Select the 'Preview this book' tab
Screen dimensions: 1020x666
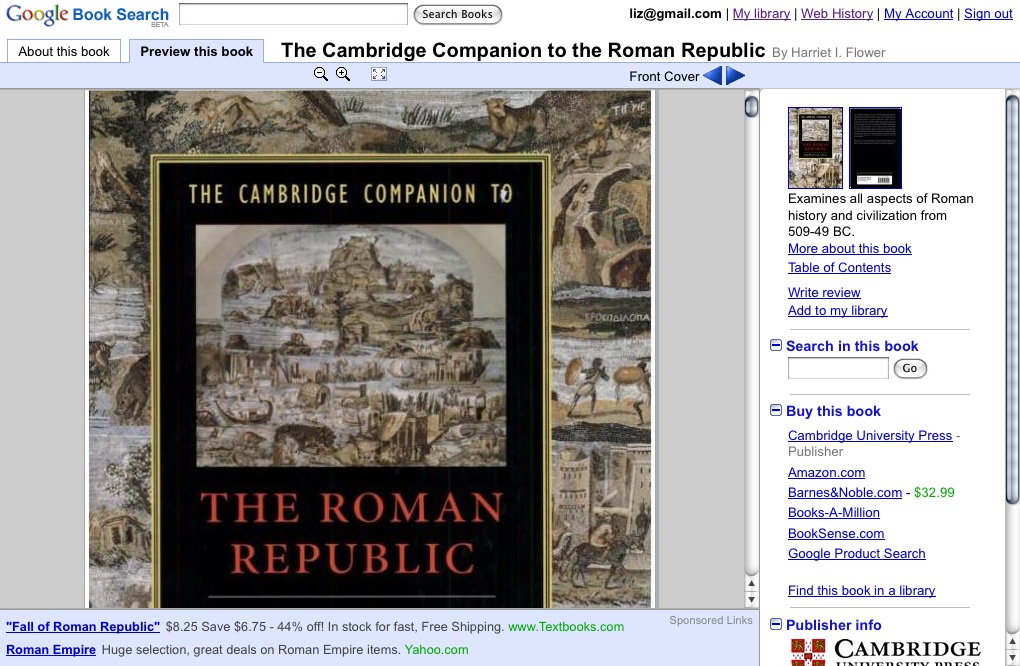[x=196, y=51]
